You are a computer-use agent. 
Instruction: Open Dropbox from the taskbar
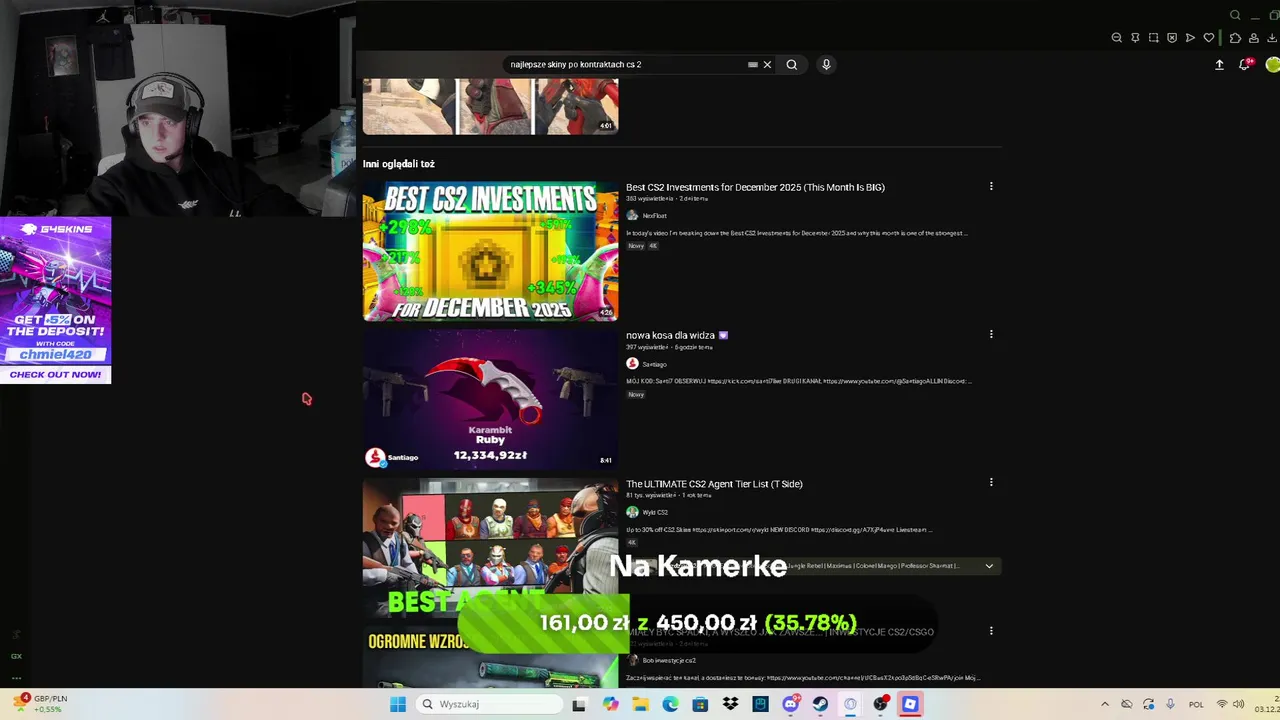pyautogui.click(x=730, y=704)
